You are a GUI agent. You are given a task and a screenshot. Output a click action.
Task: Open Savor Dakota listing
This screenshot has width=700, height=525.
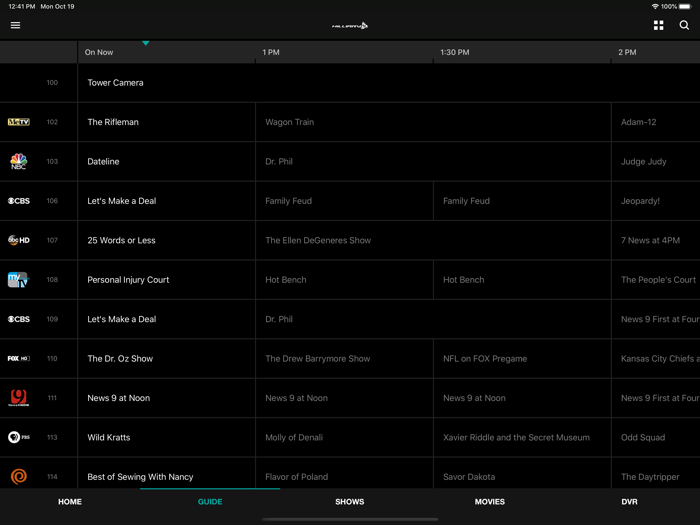coord(522,473)
